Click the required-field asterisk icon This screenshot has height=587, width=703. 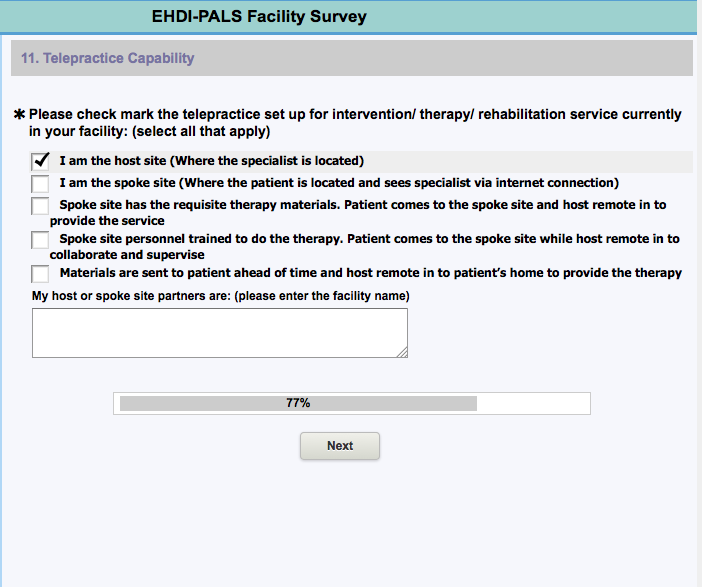click(19, 115)
